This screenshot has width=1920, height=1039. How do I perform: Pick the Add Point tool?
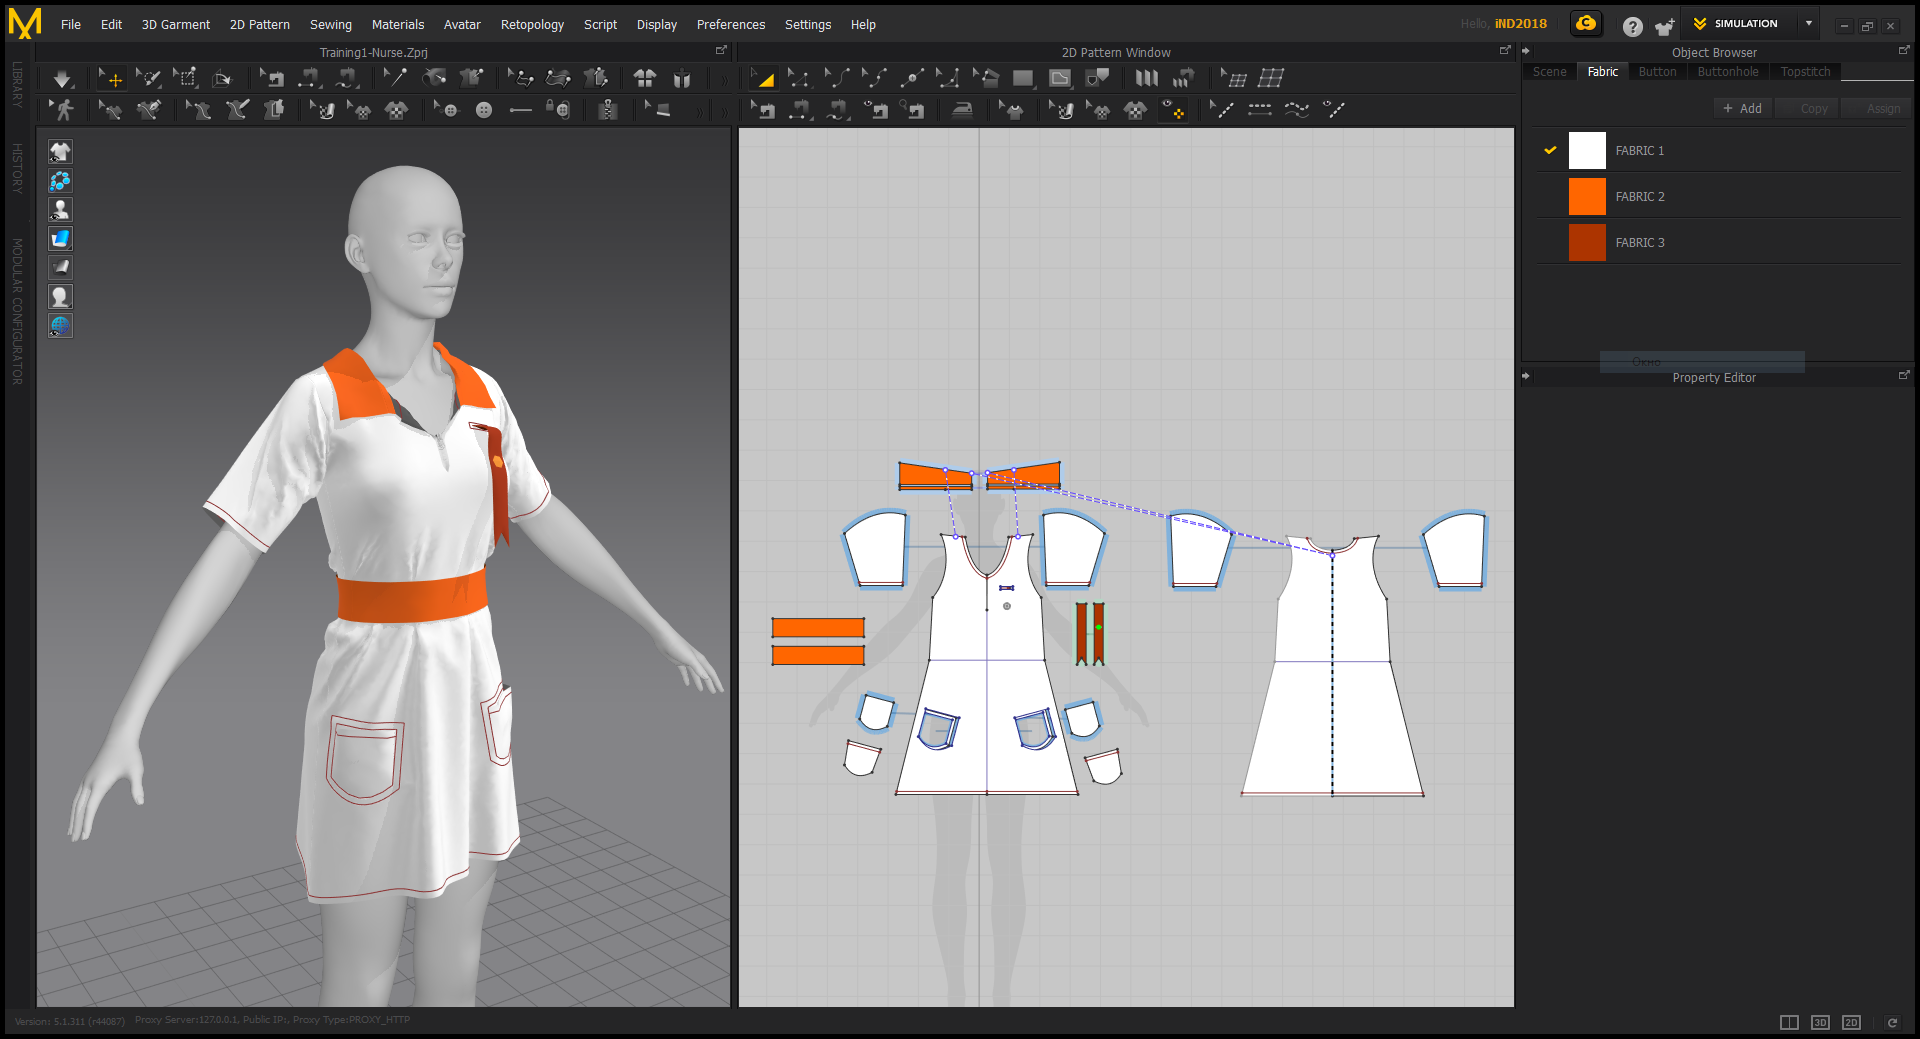(911, 78)
